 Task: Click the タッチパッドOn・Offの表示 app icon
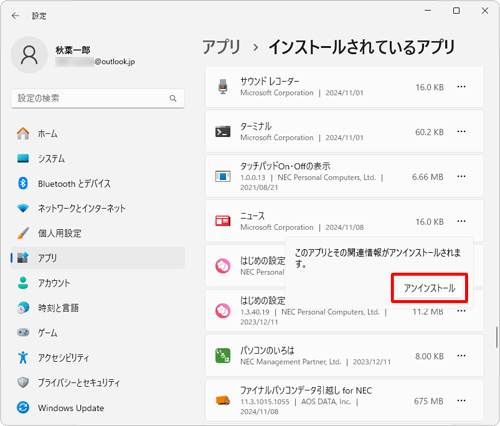point(223,176)
